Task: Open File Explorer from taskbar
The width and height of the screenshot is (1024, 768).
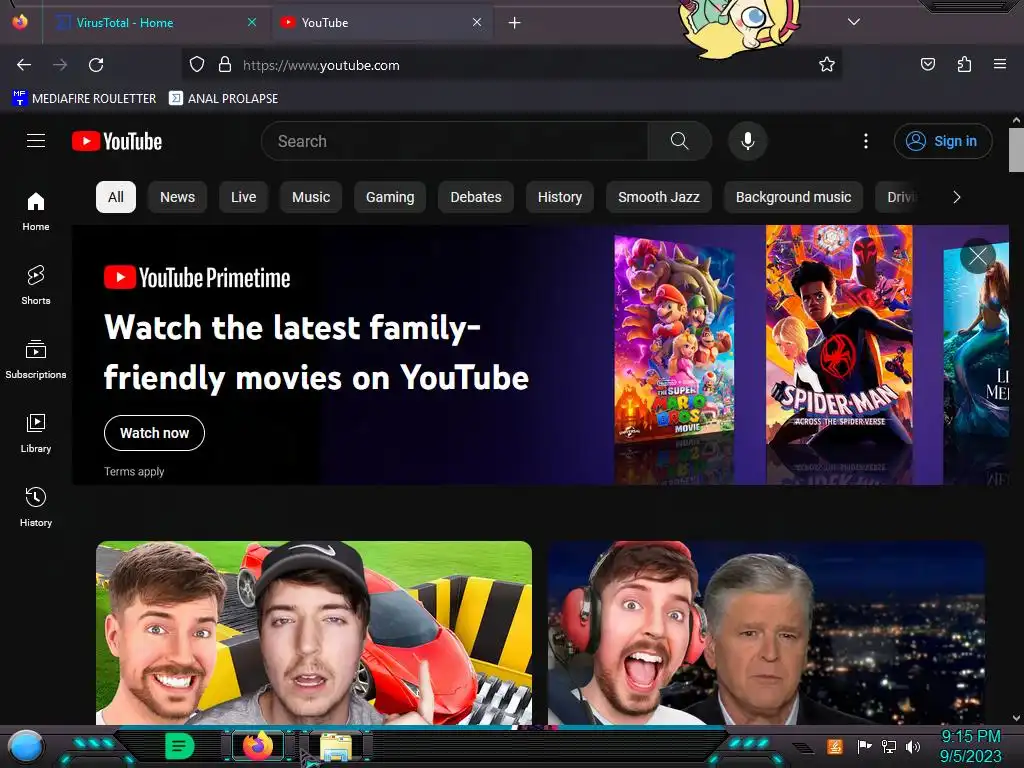Action: (336, 747)
